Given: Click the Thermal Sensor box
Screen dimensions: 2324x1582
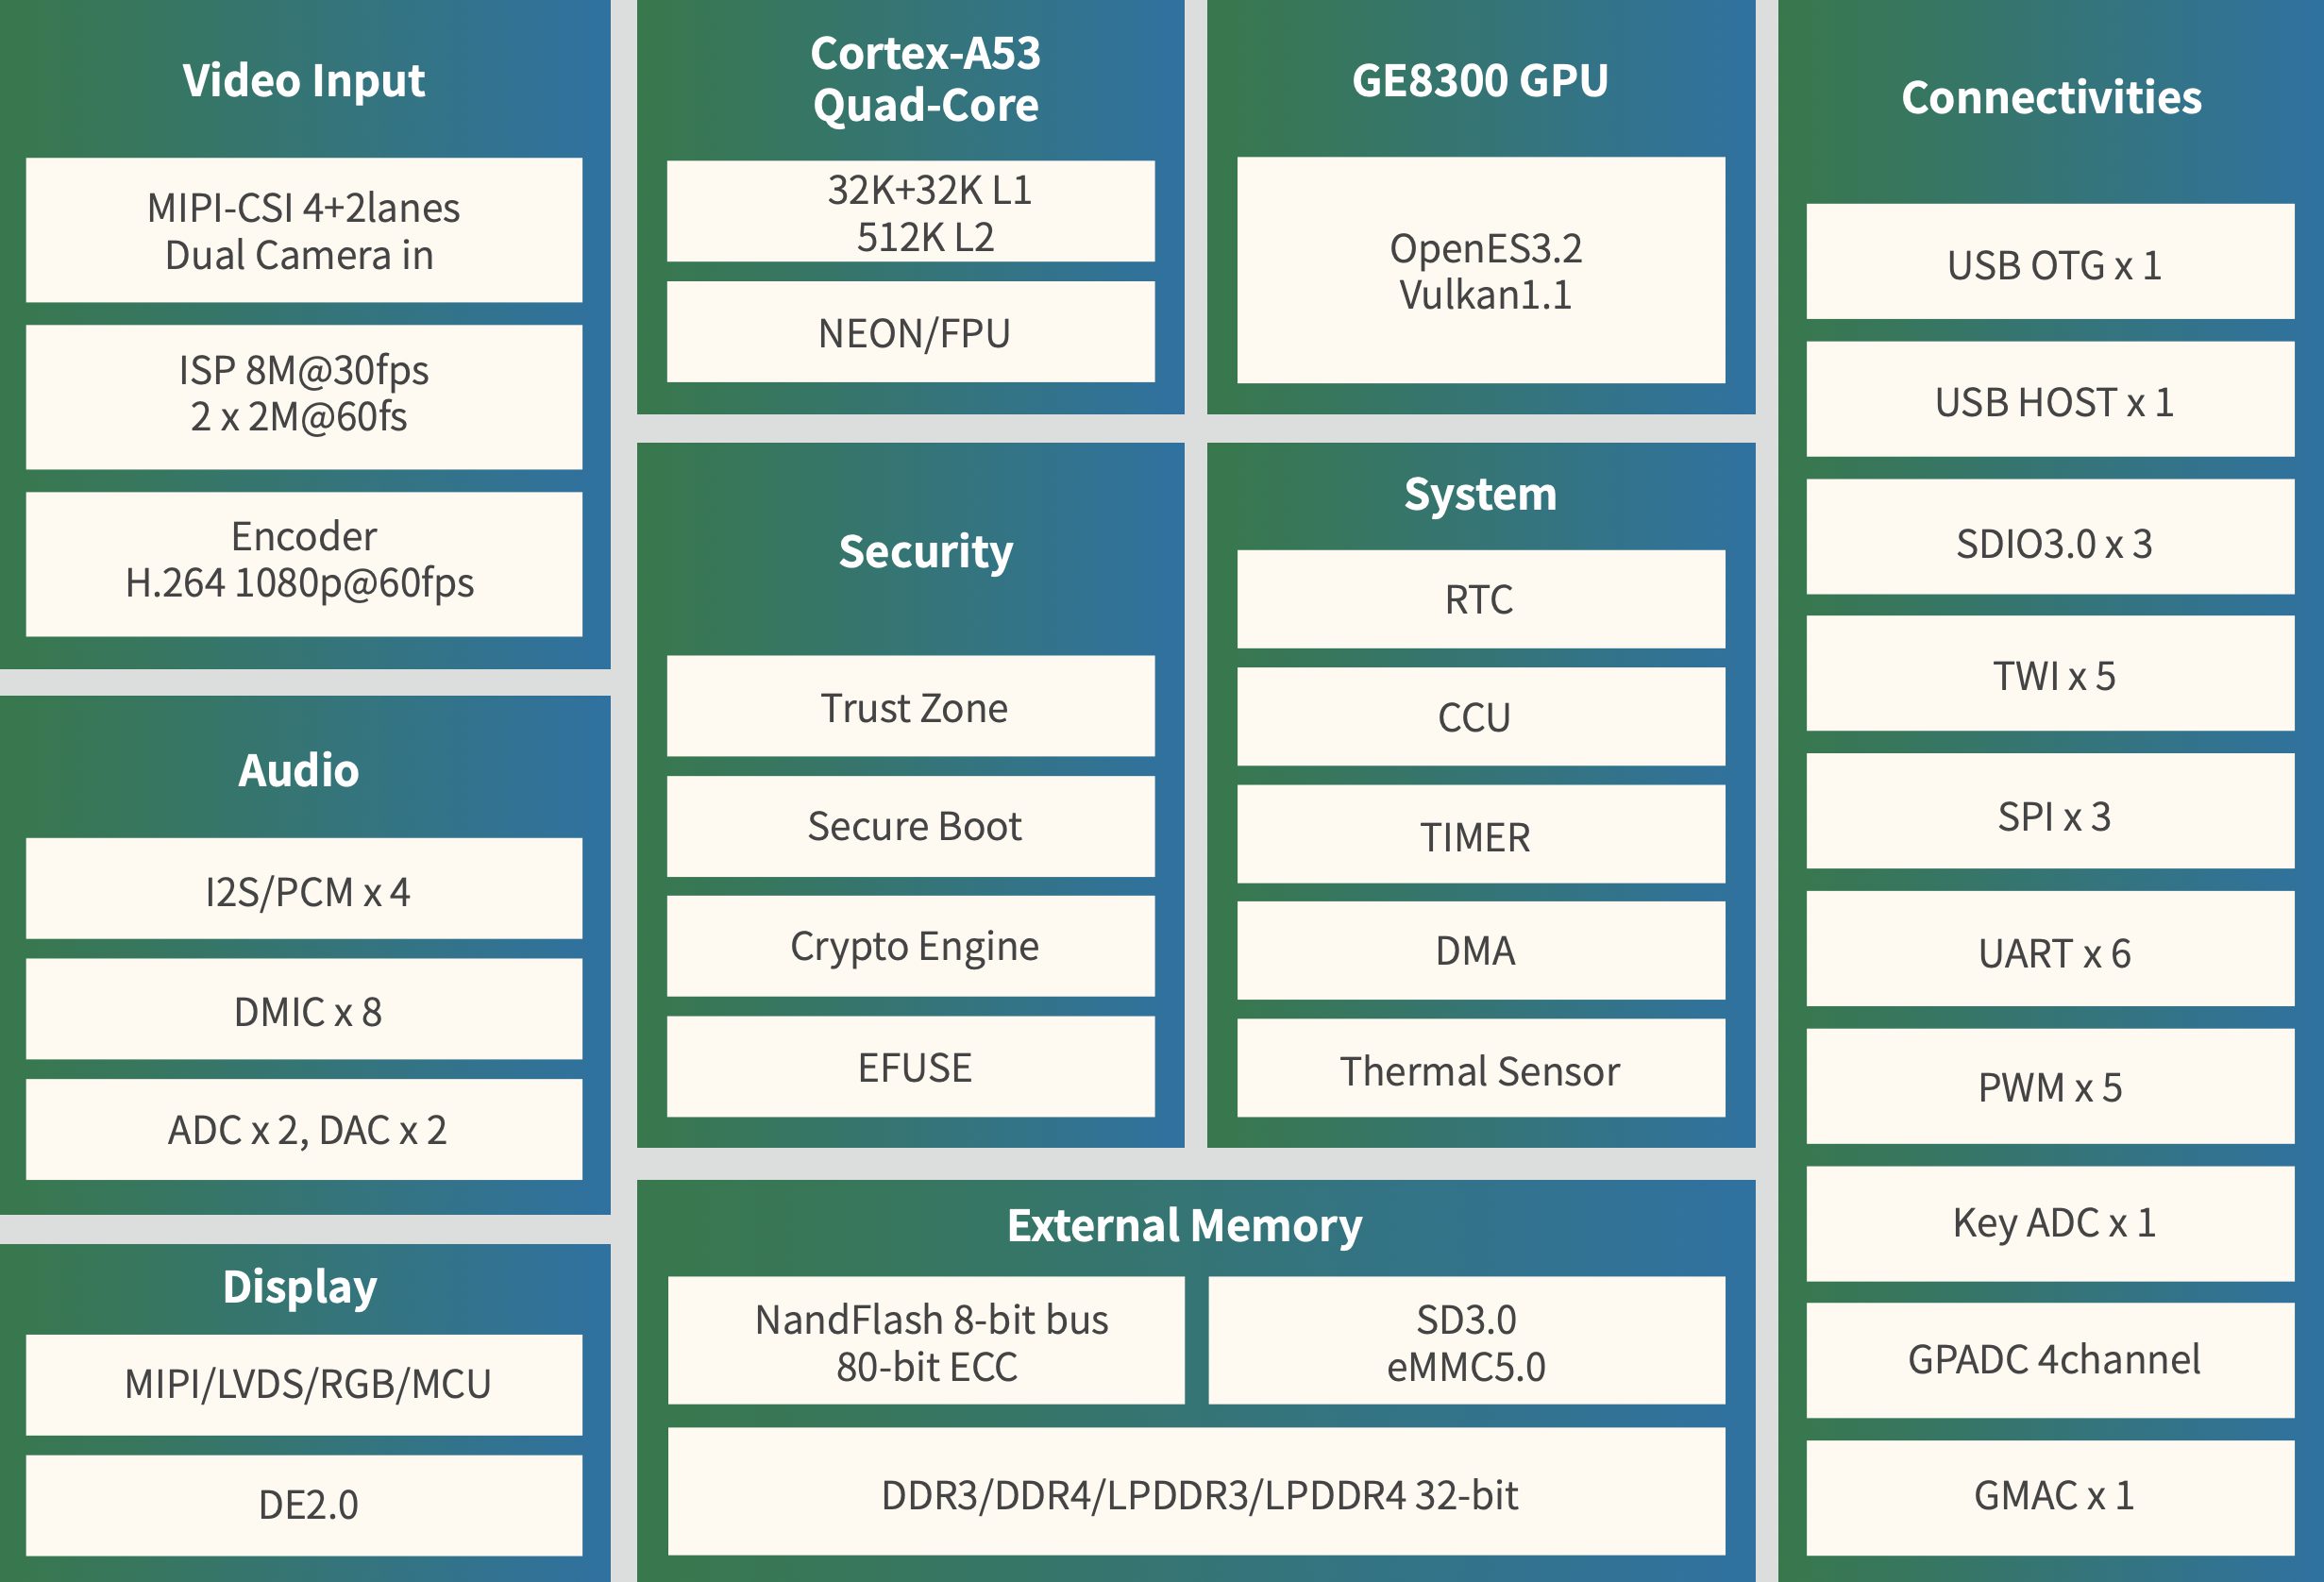Looking at the screenshot, I should coord(1480,1069).
